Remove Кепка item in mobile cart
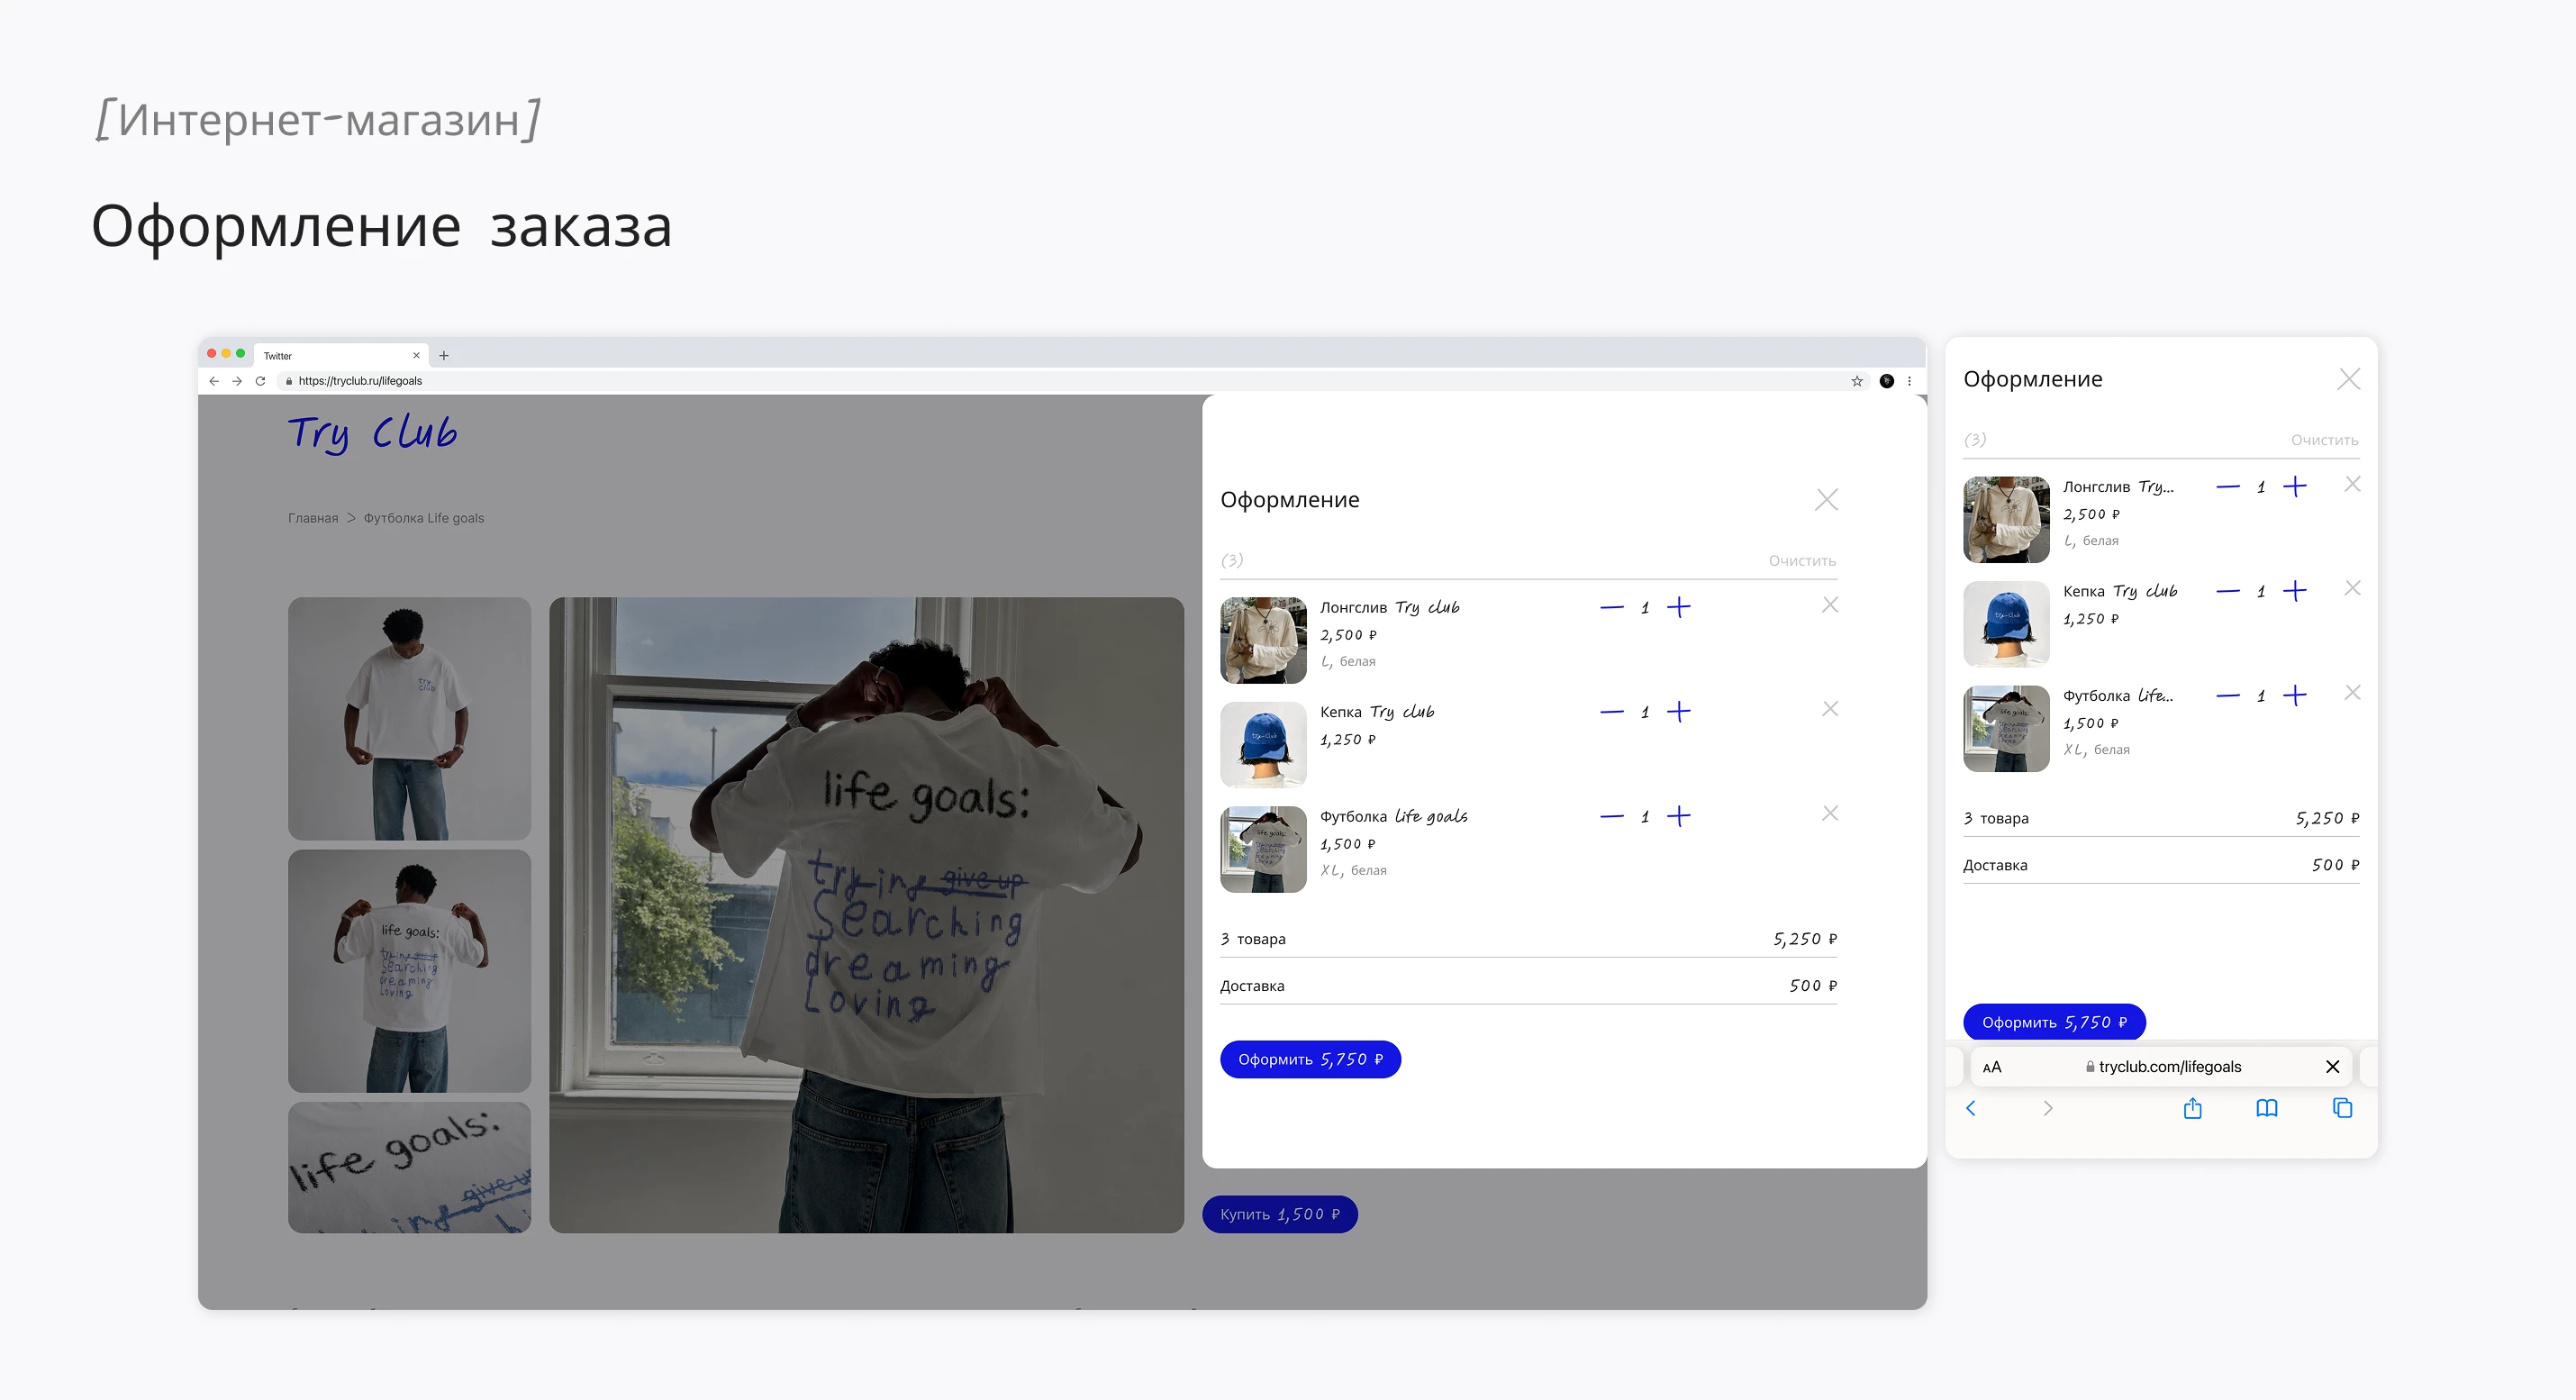 tap(2352, 588)
